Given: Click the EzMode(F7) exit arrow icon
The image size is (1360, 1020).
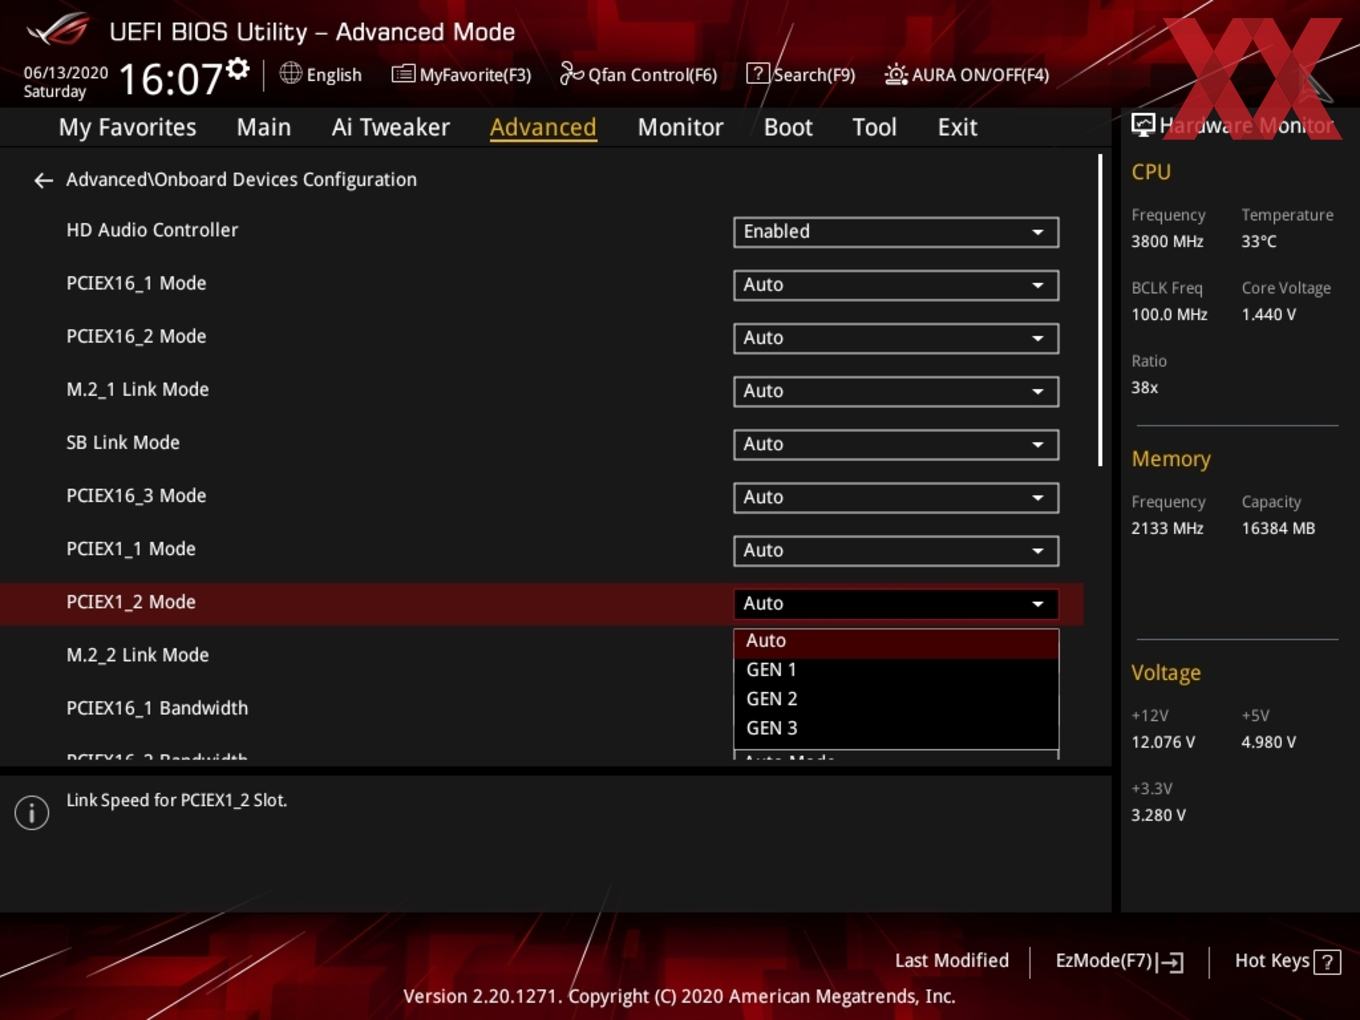Looking at the screenshot, I should (x=1170, y=962).
